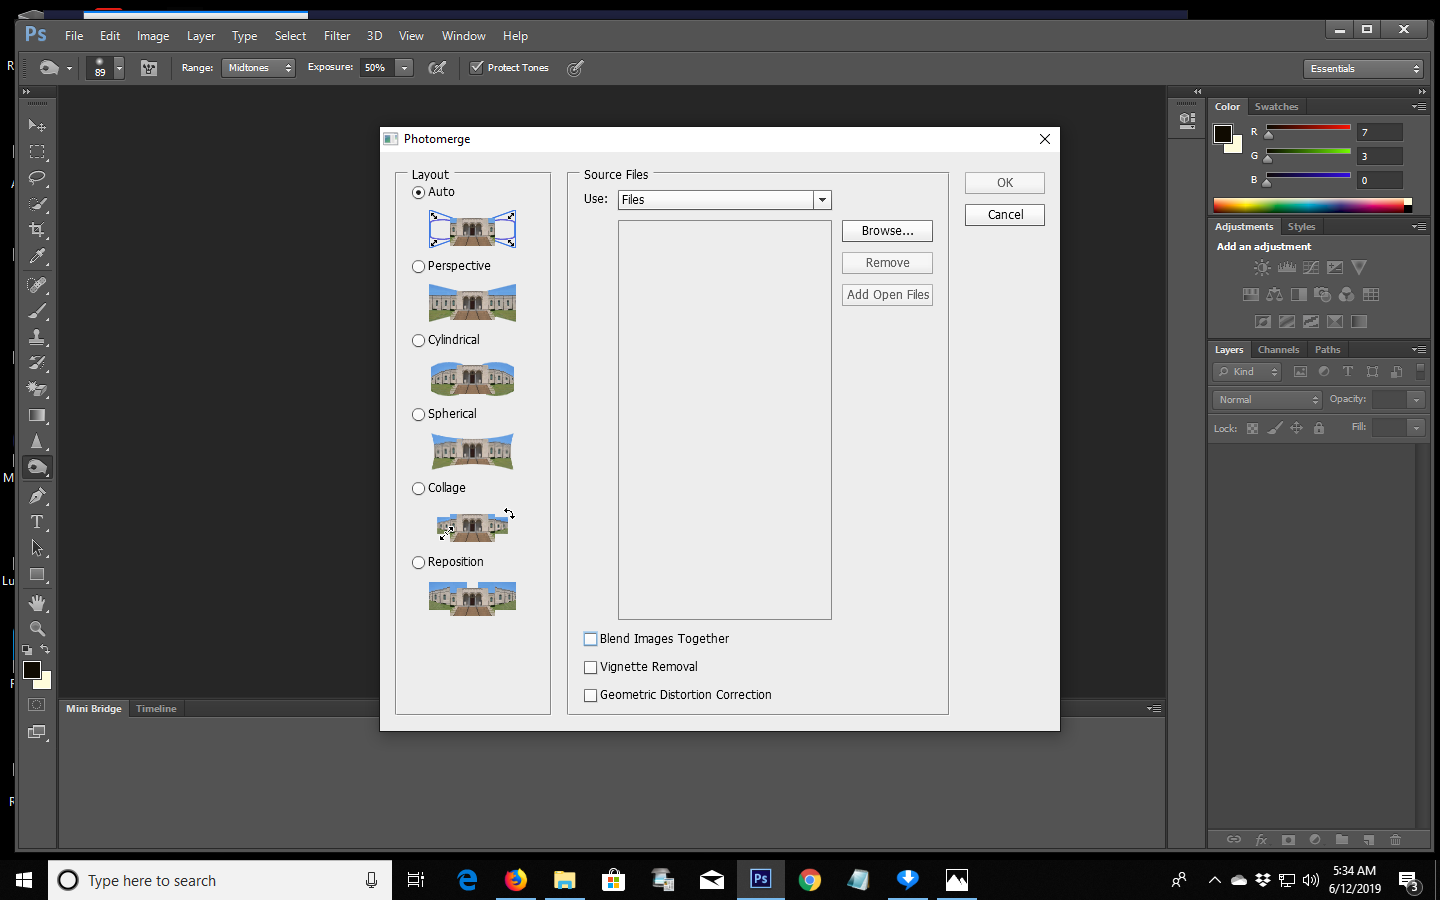Open the Essentials workspace dropdown
Image resolution: width=1440 pixels, height=900 pixels.
1362,68
